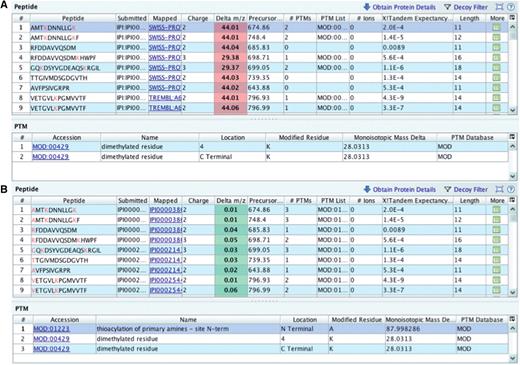
Task: Open the More details icon for row 5 in panel A
Action: pos(496,68)
